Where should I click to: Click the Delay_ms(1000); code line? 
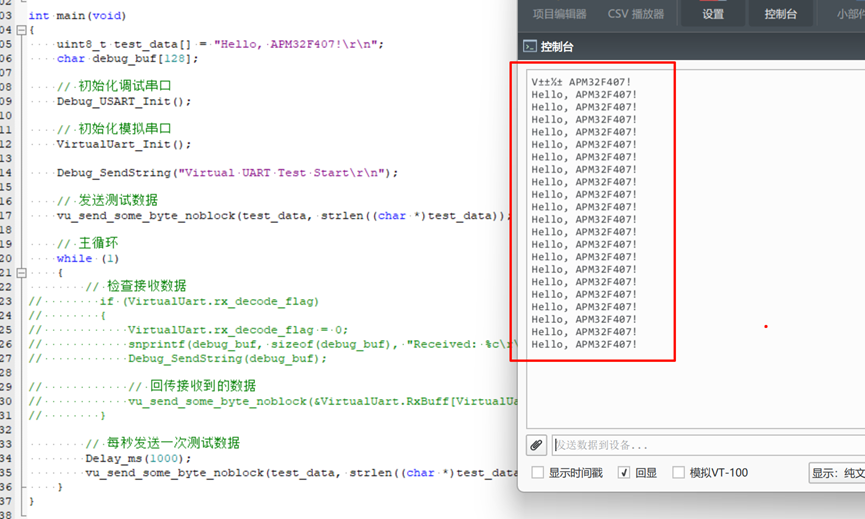click(138, 459)
